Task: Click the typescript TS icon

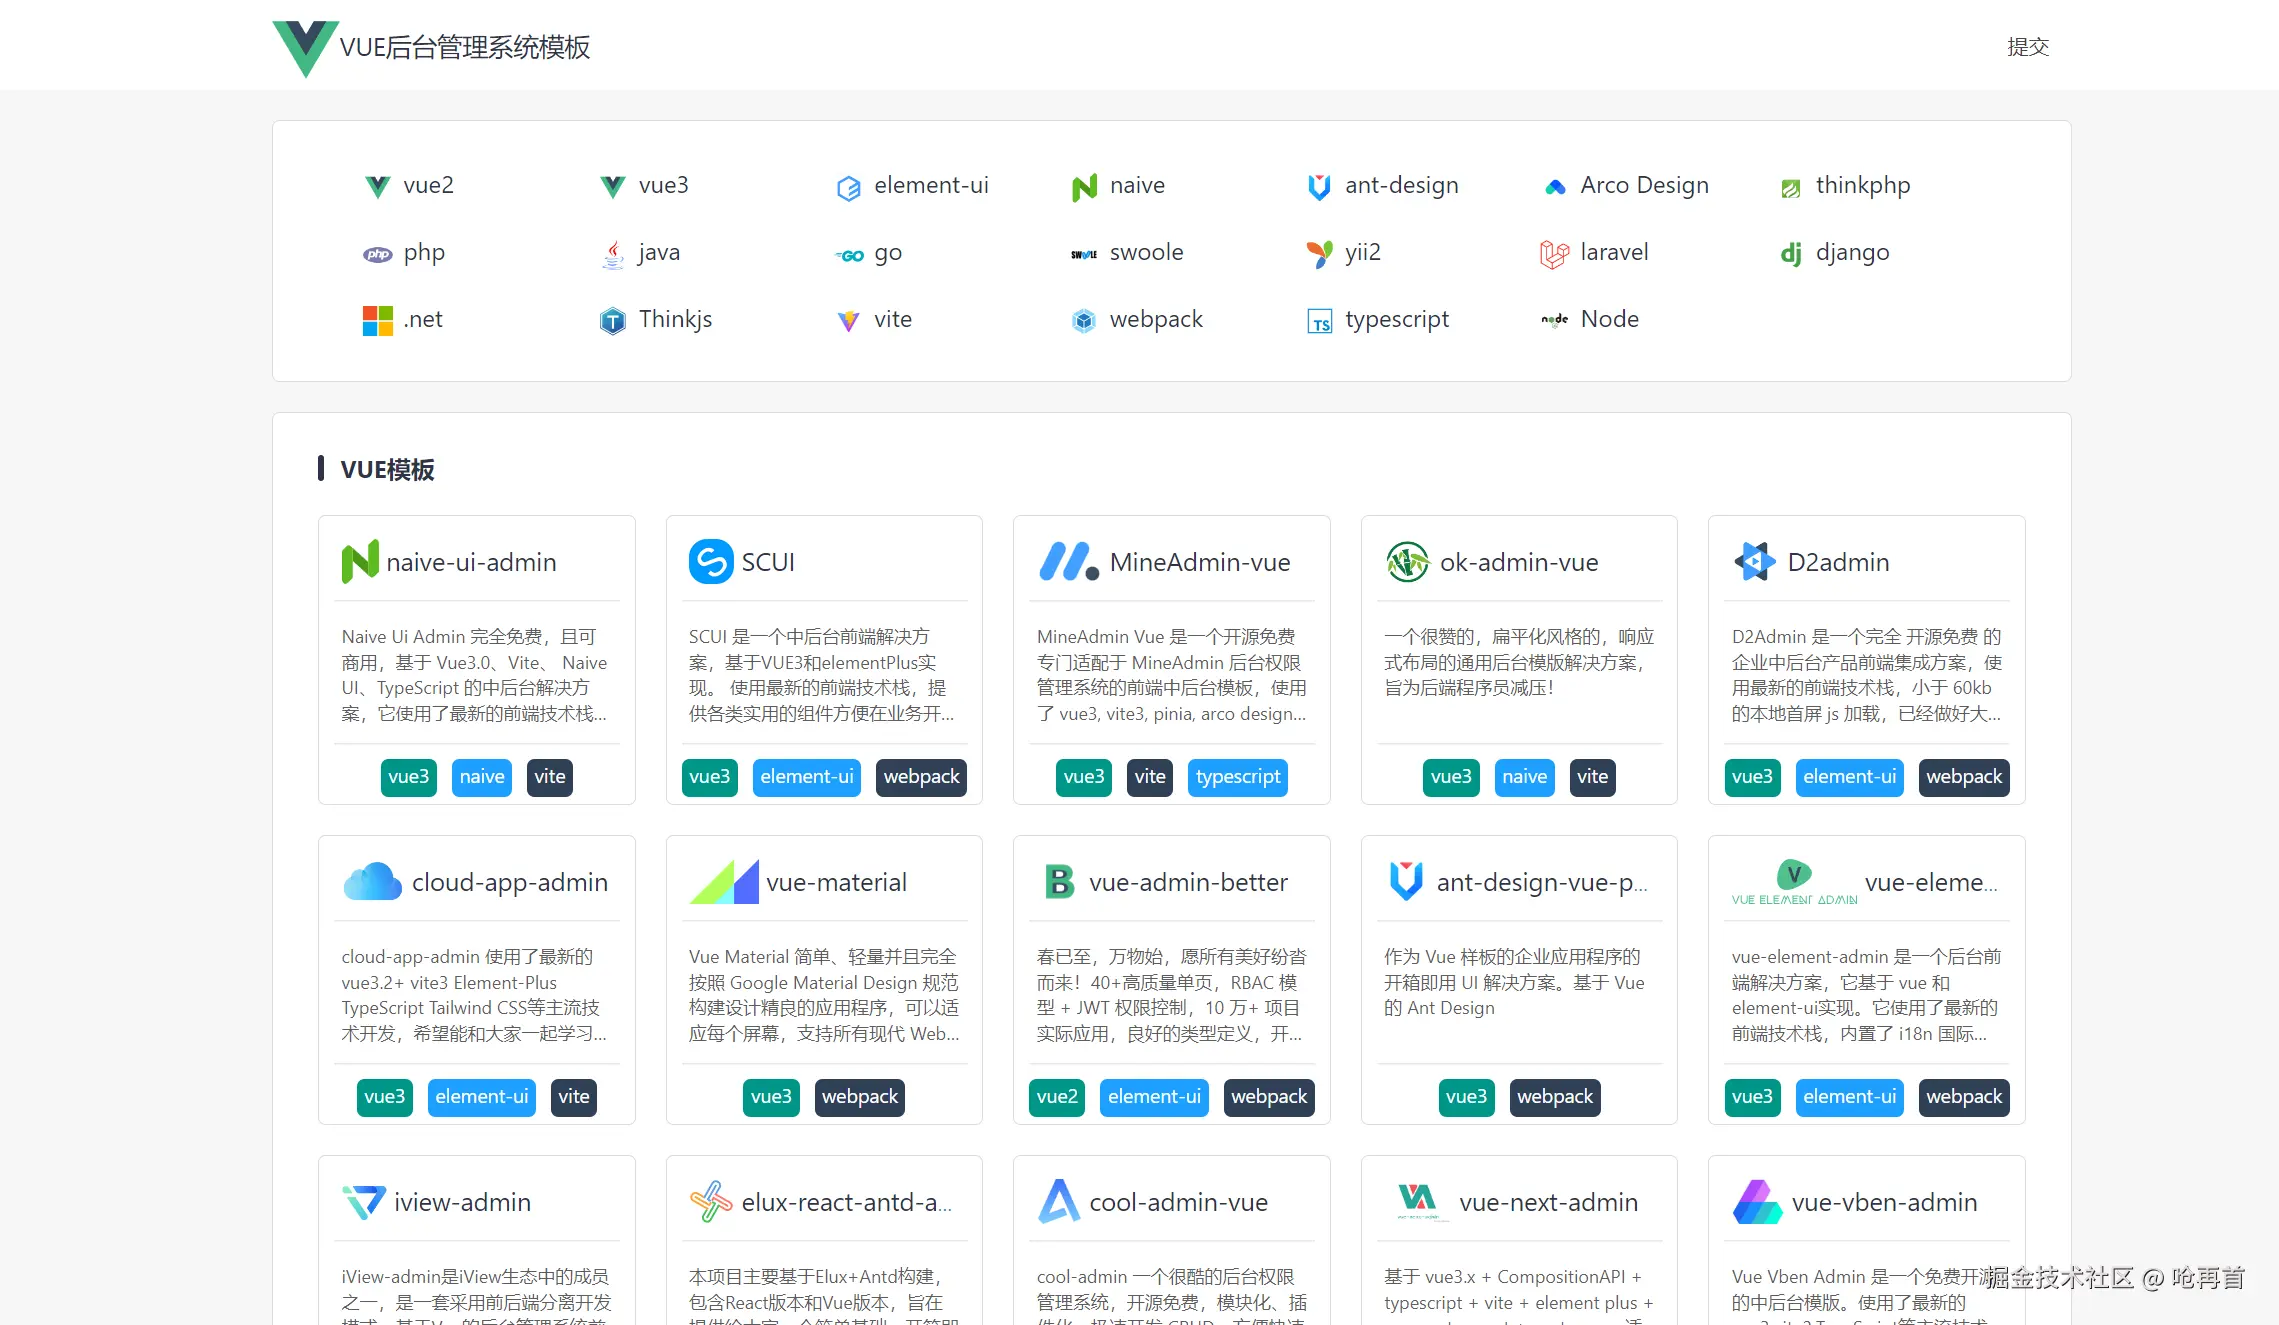Action: click(x=1319, y=321)
